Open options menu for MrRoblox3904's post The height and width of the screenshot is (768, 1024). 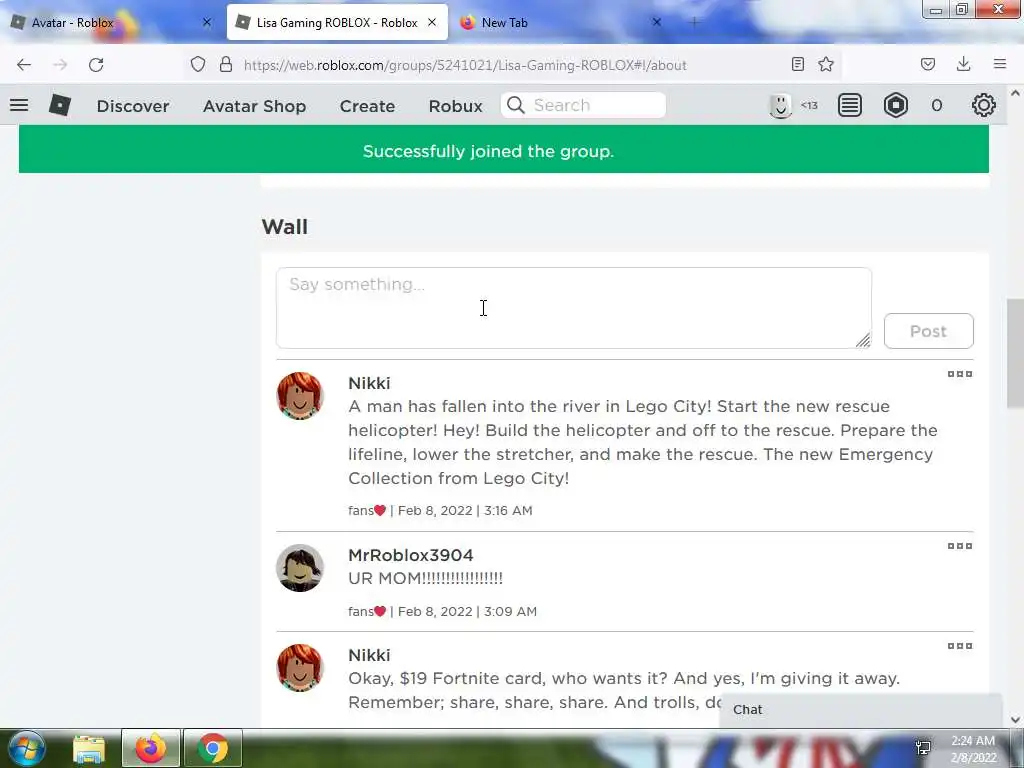pyautogui.click(x=960, y=546)
